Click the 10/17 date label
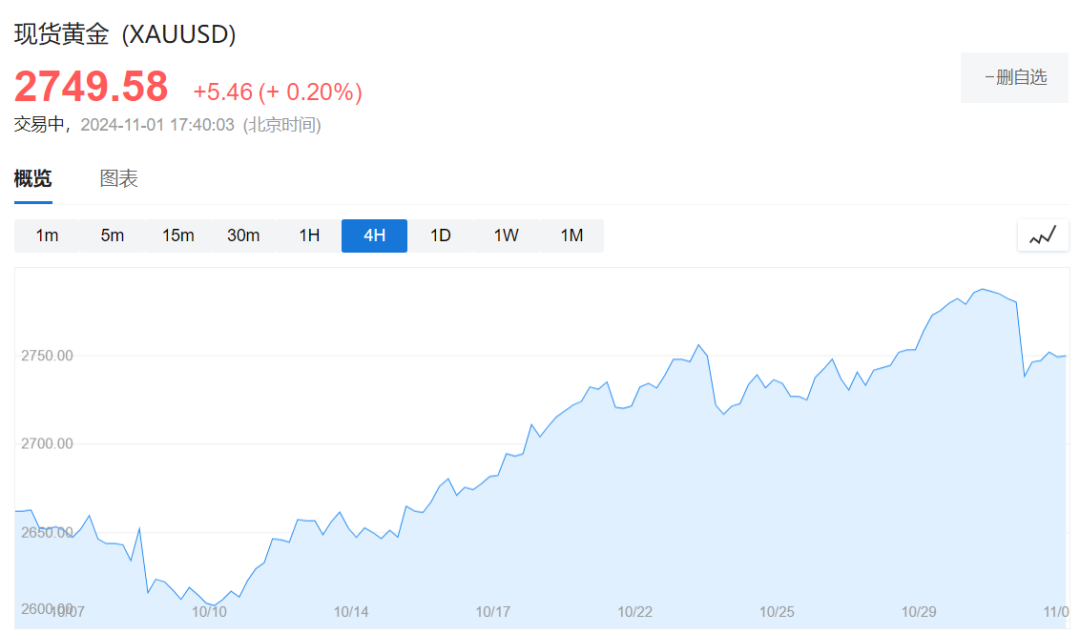This screenshot has width=1080, height=634. click(x=493, y=612)
